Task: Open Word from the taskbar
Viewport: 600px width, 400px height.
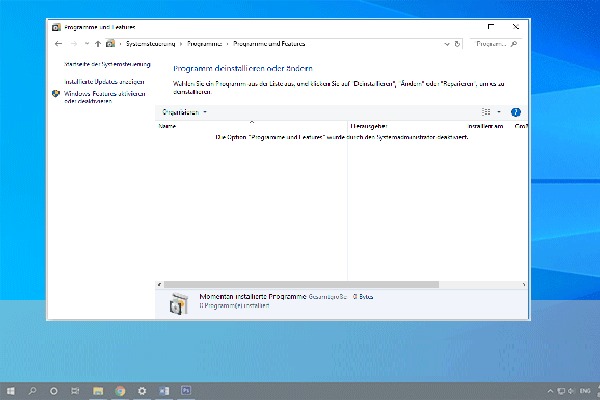Action: [x=163, y=389]
